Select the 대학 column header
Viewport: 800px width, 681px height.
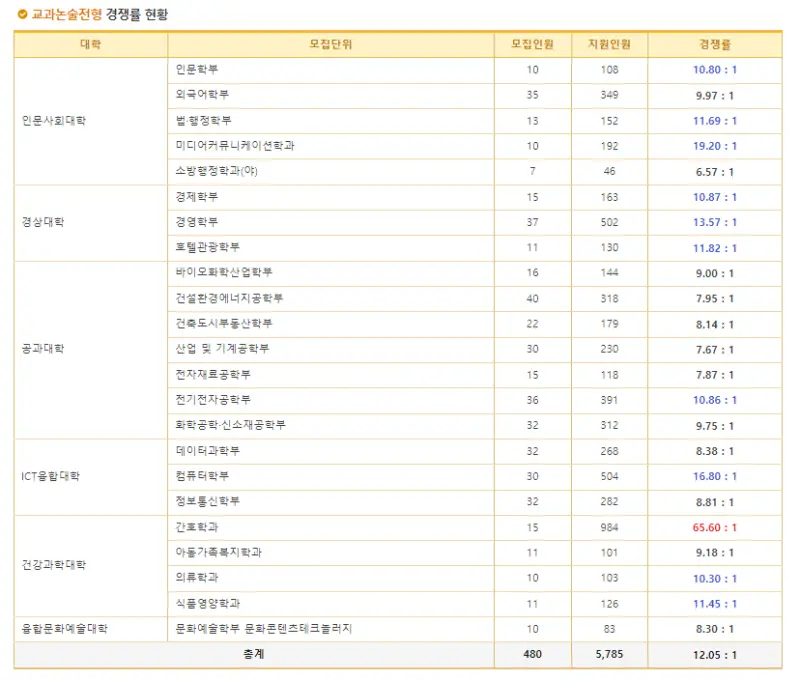click(91, 44)
